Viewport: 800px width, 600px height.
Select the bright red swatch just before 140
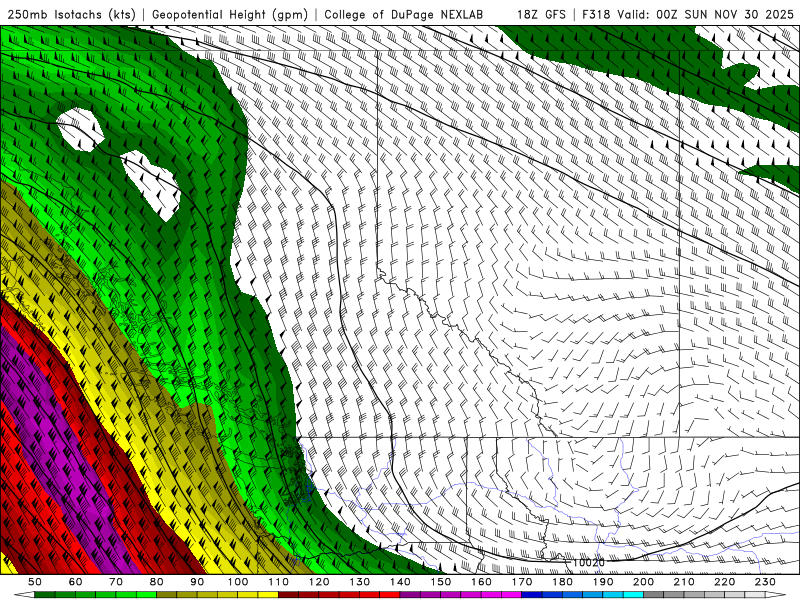(x=389, y=594)
